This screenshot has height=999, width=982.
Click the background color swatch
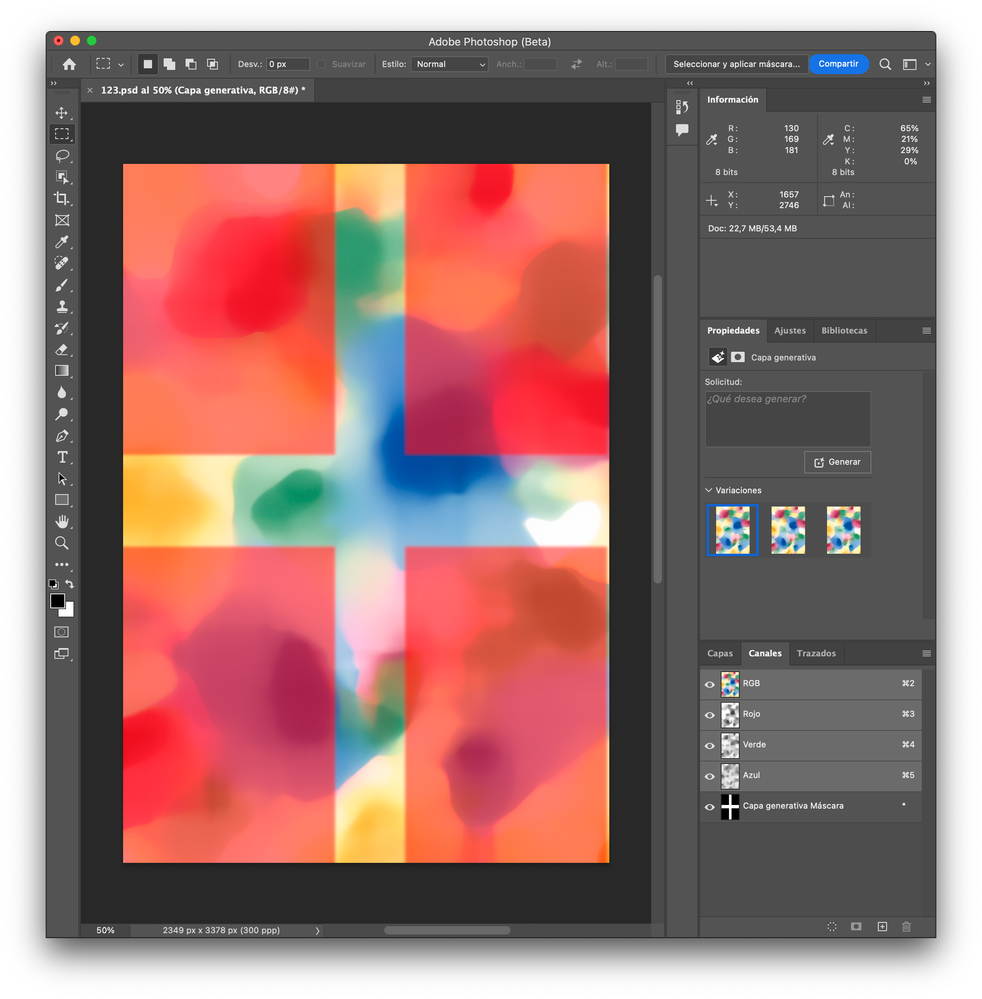[69, 611]
